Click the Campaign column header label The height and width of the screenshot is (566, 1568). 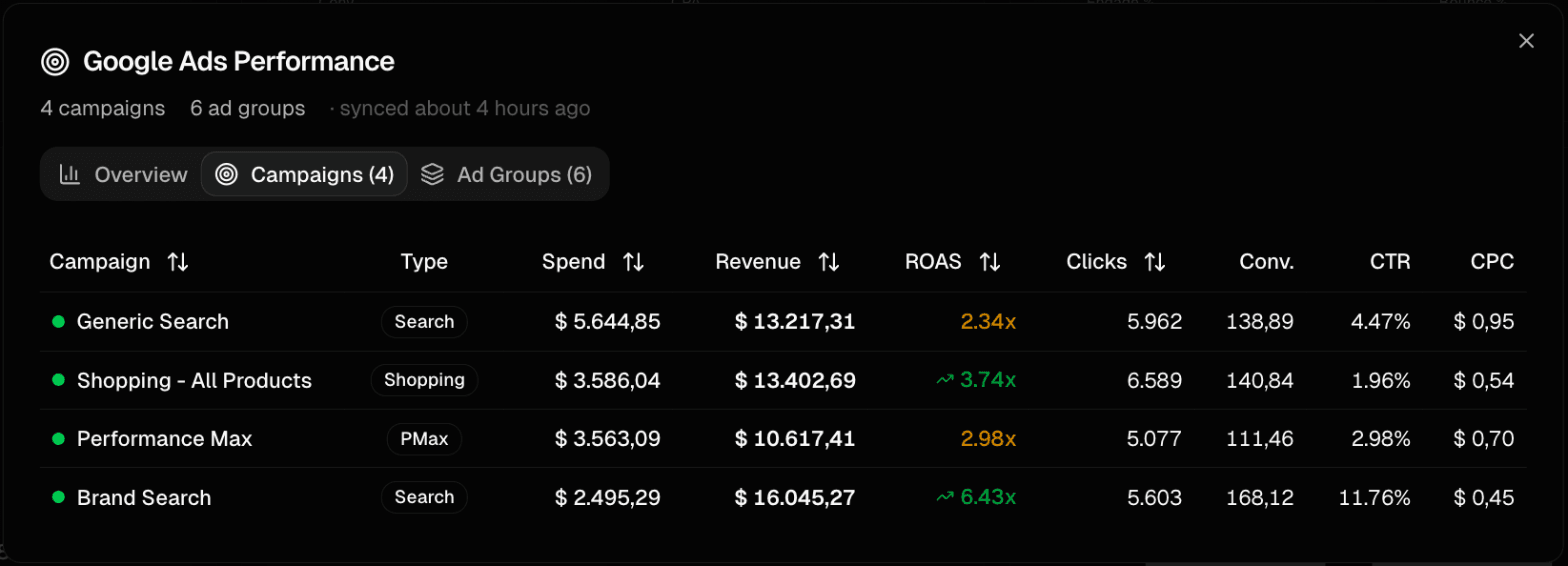100,262
